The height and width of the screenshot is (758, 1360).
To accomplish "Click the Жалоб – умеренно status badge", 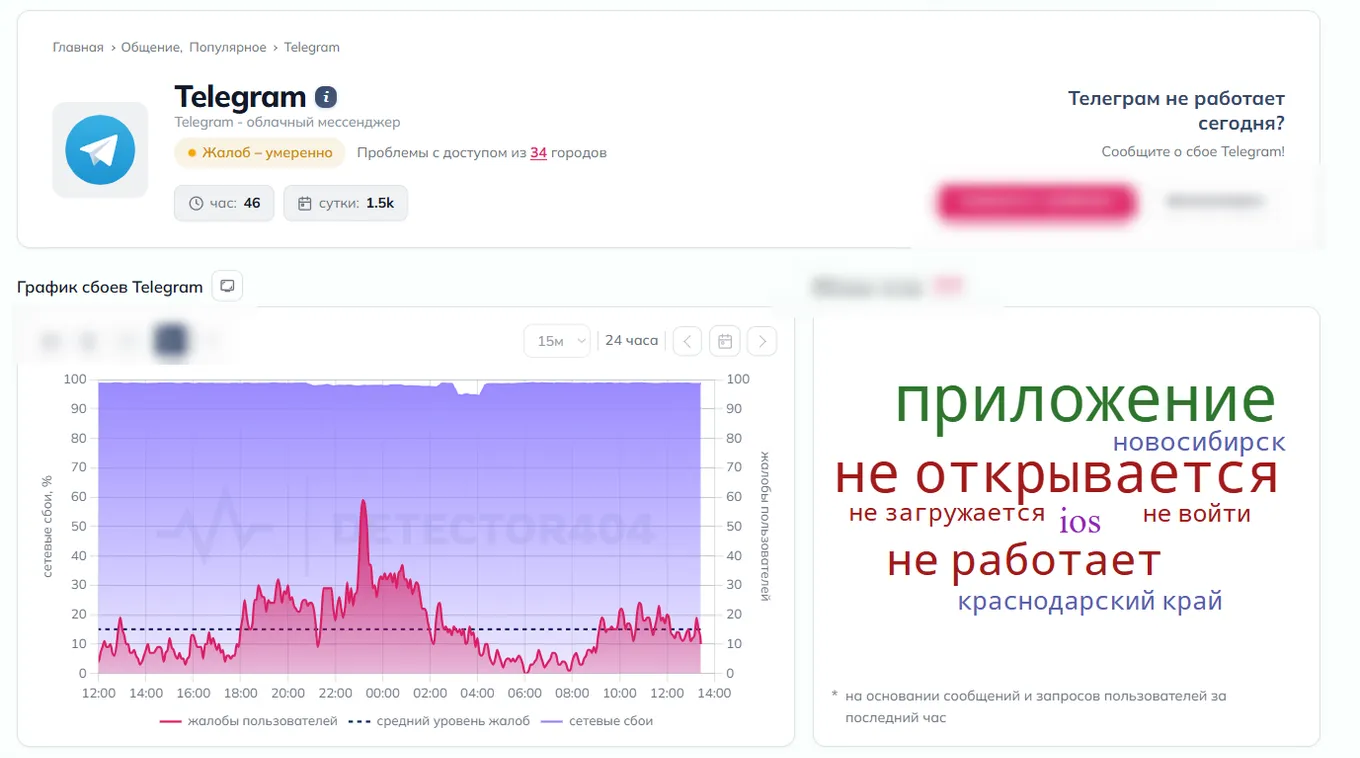I will click(x=259, y=153).
